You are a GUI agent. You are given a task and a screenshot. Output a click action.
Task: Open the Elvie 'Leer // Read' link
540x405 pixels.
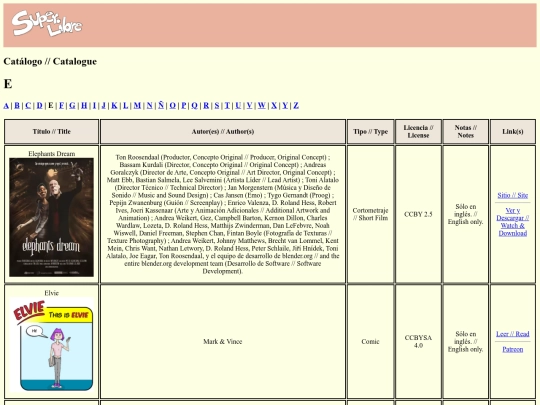(512, 334)
